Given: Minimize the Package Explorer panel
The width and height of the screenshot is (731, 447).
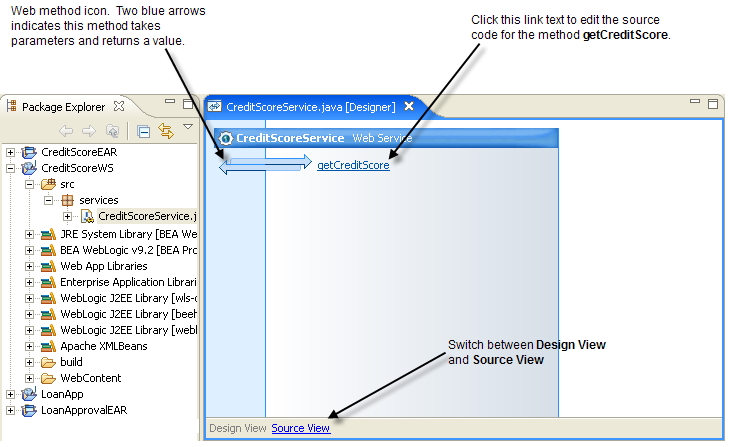Looking at the screenshot, I should pyautogui.click(x=170, y=101).
